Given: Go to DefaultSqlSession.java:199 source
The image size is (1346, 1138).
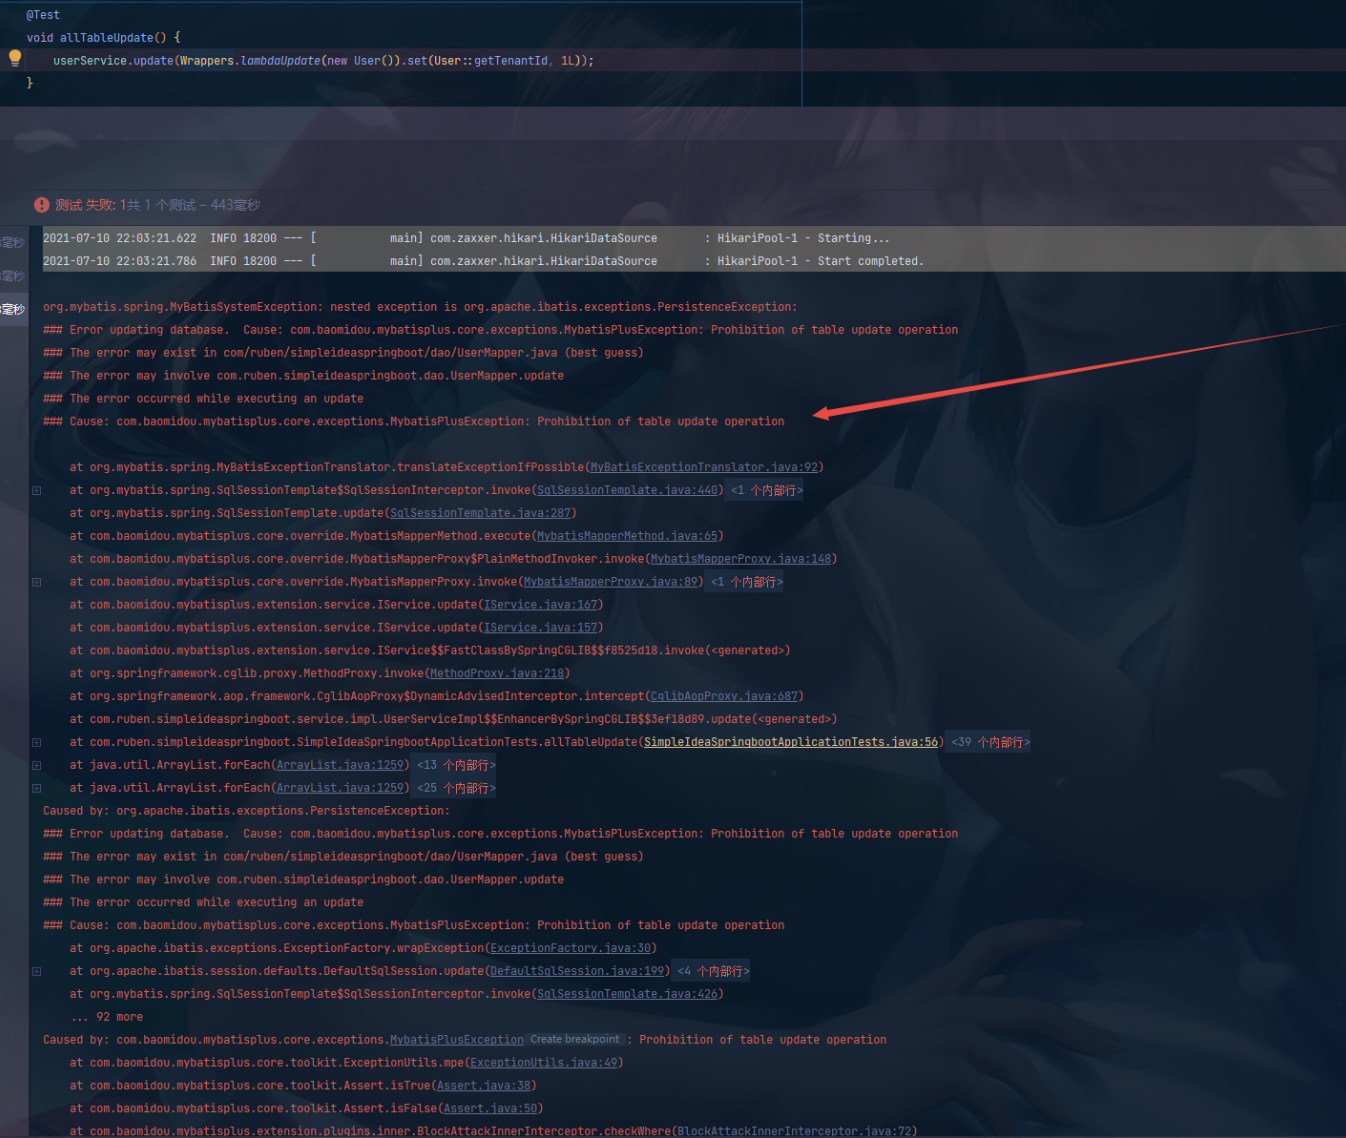Looking at the screenshot, I should click(x=577, y=971).
